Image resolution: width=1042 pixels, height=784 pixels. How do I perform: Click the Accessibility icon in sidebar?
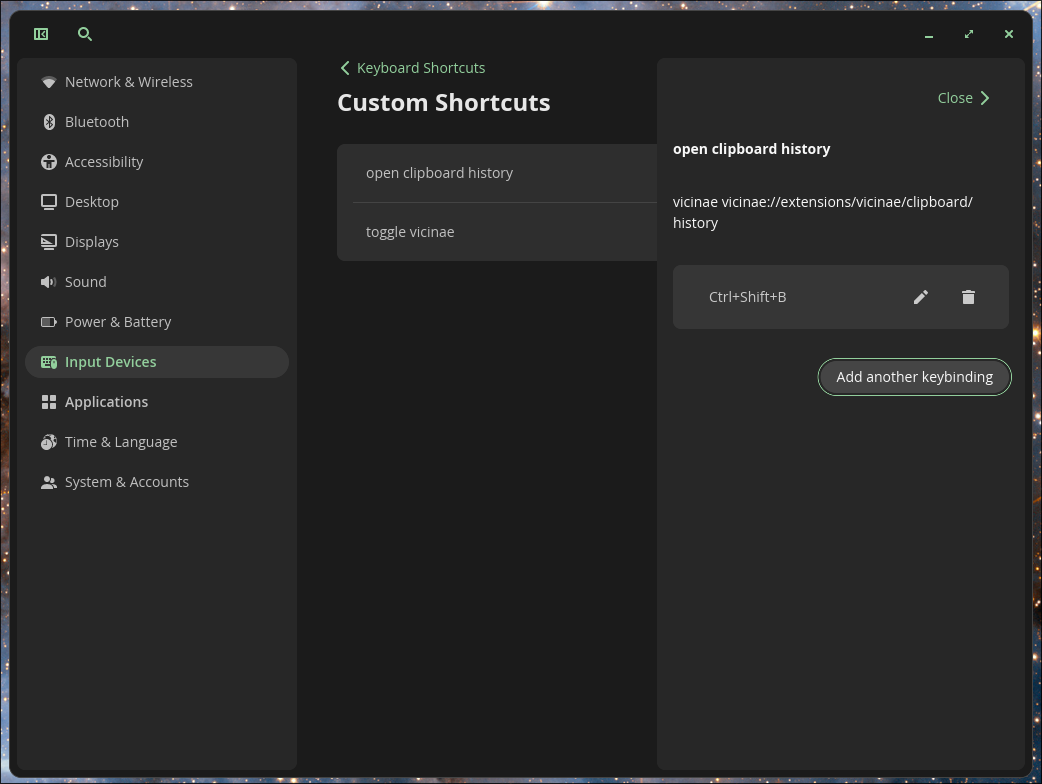49,162
